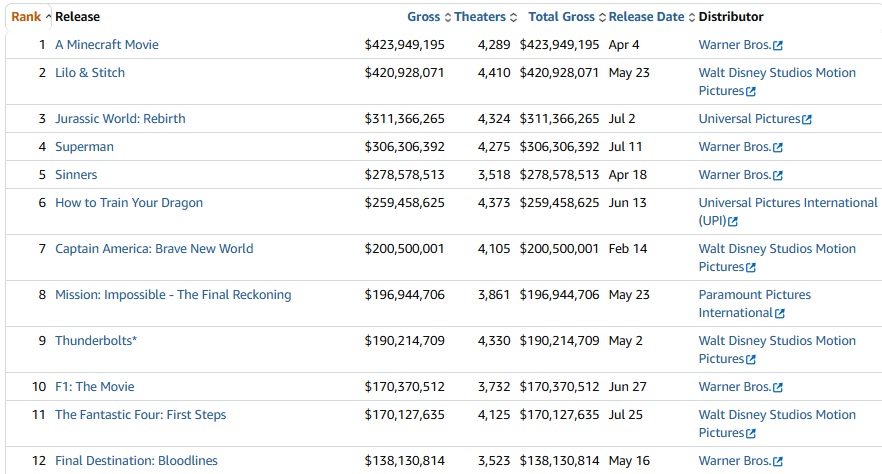882x474 pixels.
Task: Open Final Destination: Bloodlines link
Action: pyautogui.click(x=136, y=461)
